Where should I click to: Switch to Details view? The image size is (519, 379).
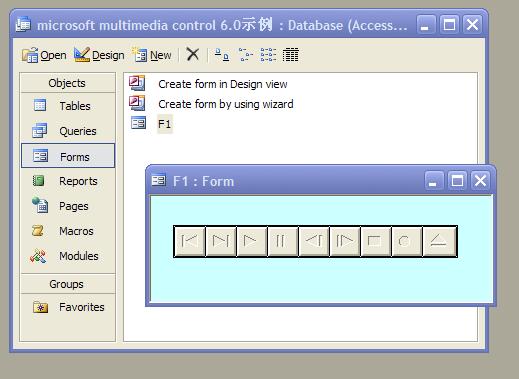tap(290, 55)
